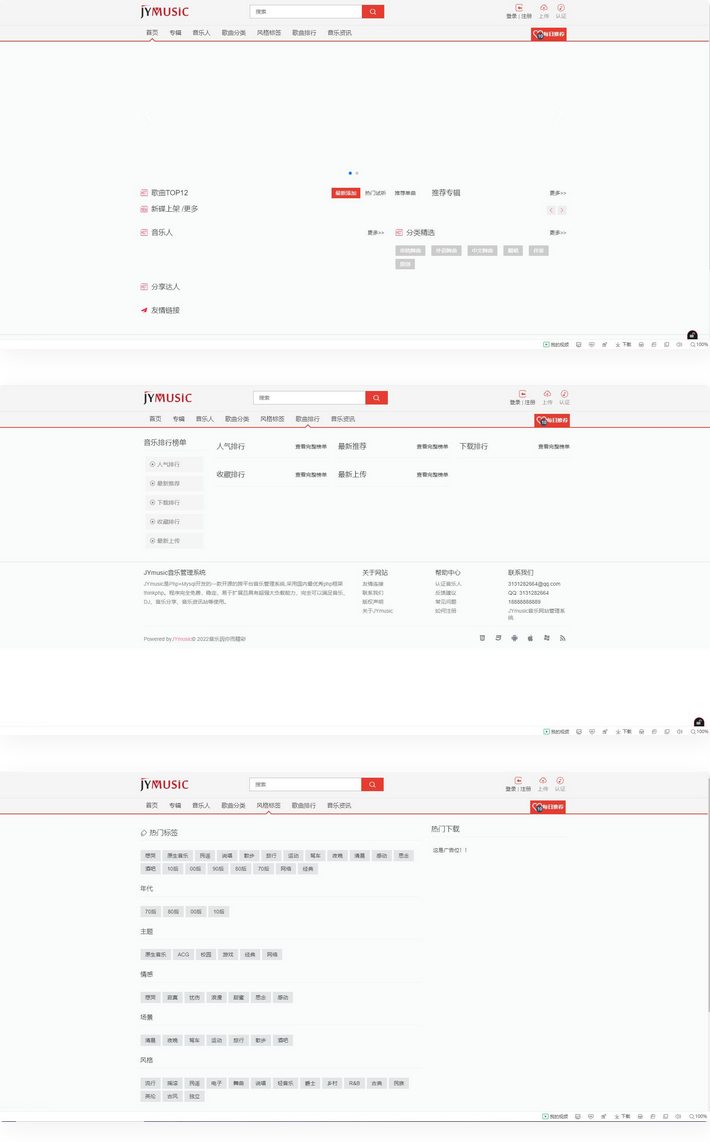Viewport: 710px width, 1142px height.
Task: Click the next arrow in 新碟上架 section
Action: [x=562, y=210]
